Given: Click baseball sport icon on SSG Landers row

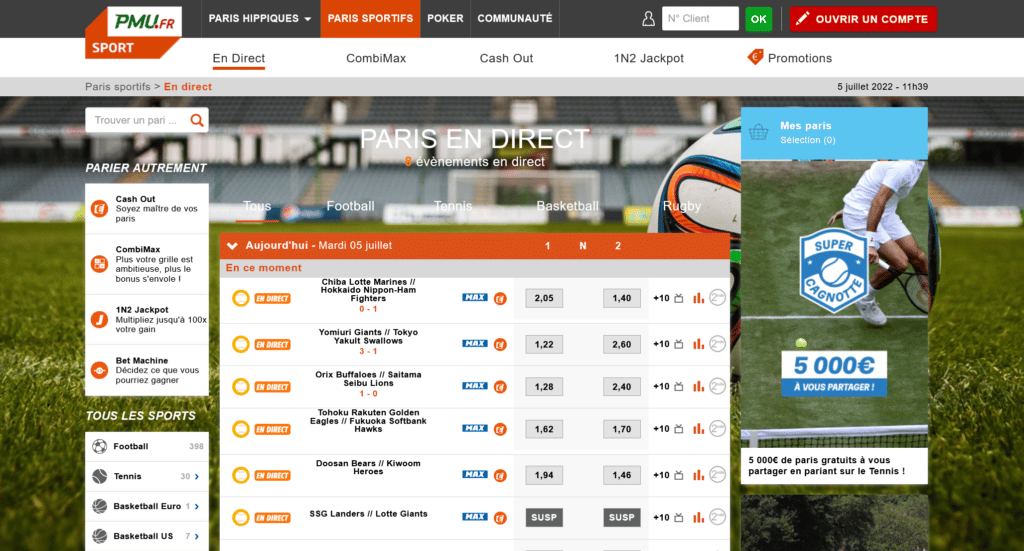Looking at the screenshot, I should coord(241,518).
